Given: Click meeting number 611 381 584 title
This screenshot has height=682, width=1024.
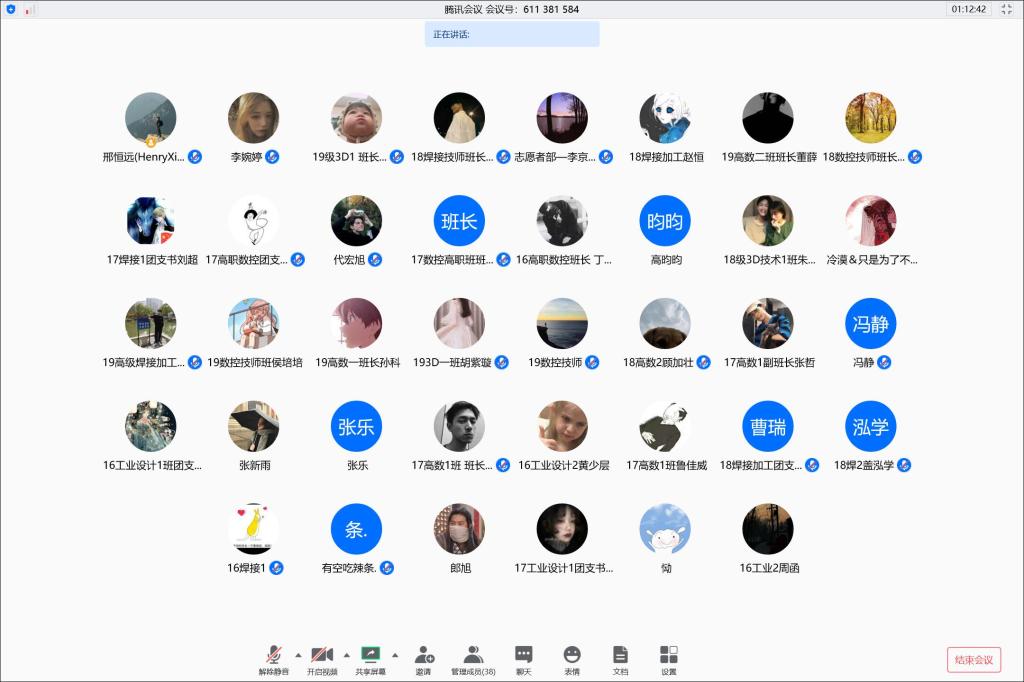Looking at the screenshot, I should (x=511, y=9).
